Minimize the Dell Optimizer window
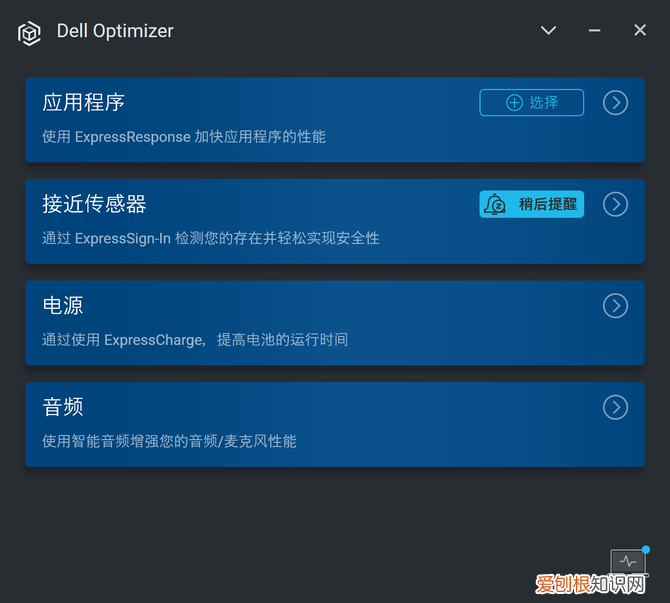This screenshot has width=670, height=603. (x=594, y=30)
